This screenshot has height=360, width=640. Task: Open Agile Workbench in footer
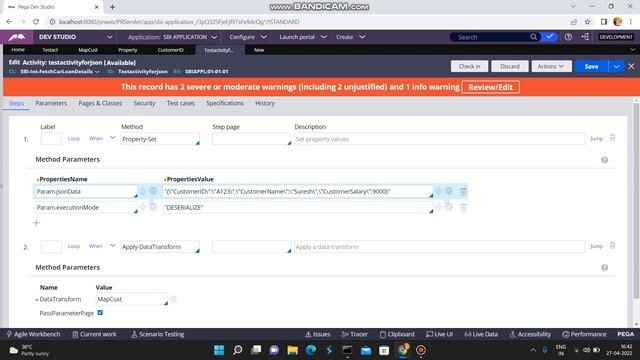click(33, 334)
